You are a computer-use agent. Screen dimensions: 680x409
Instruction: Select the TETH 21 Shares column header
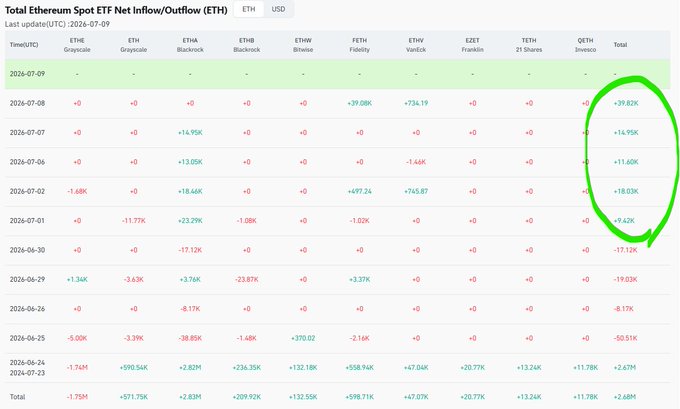pyautogui.click(x=529, y=45)
